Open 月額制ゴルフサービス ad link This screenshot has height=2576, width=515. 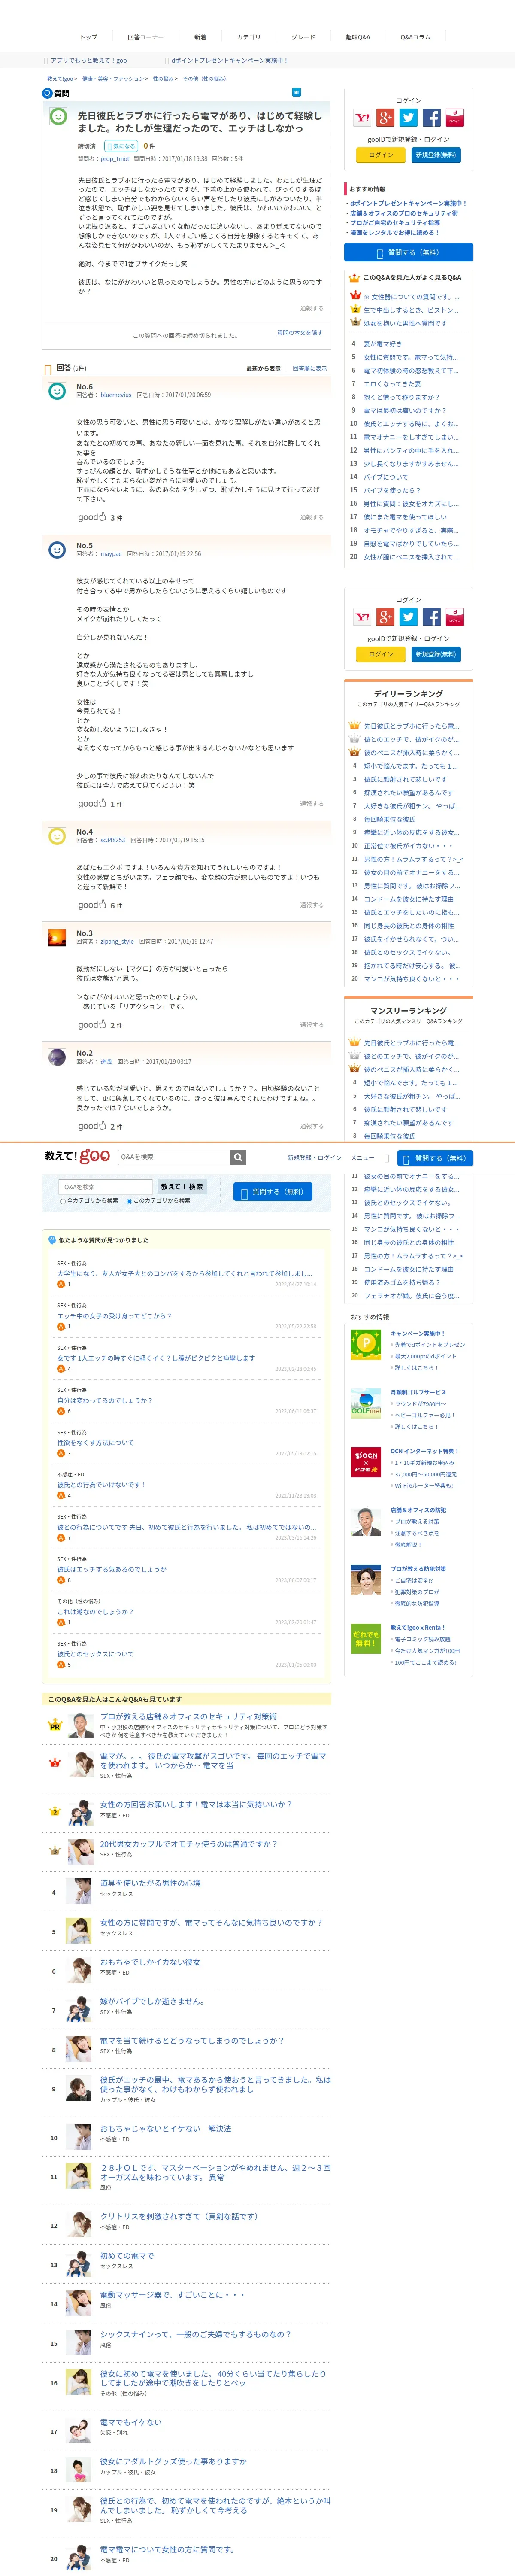pyautogui.click(x=418, y=1392)
